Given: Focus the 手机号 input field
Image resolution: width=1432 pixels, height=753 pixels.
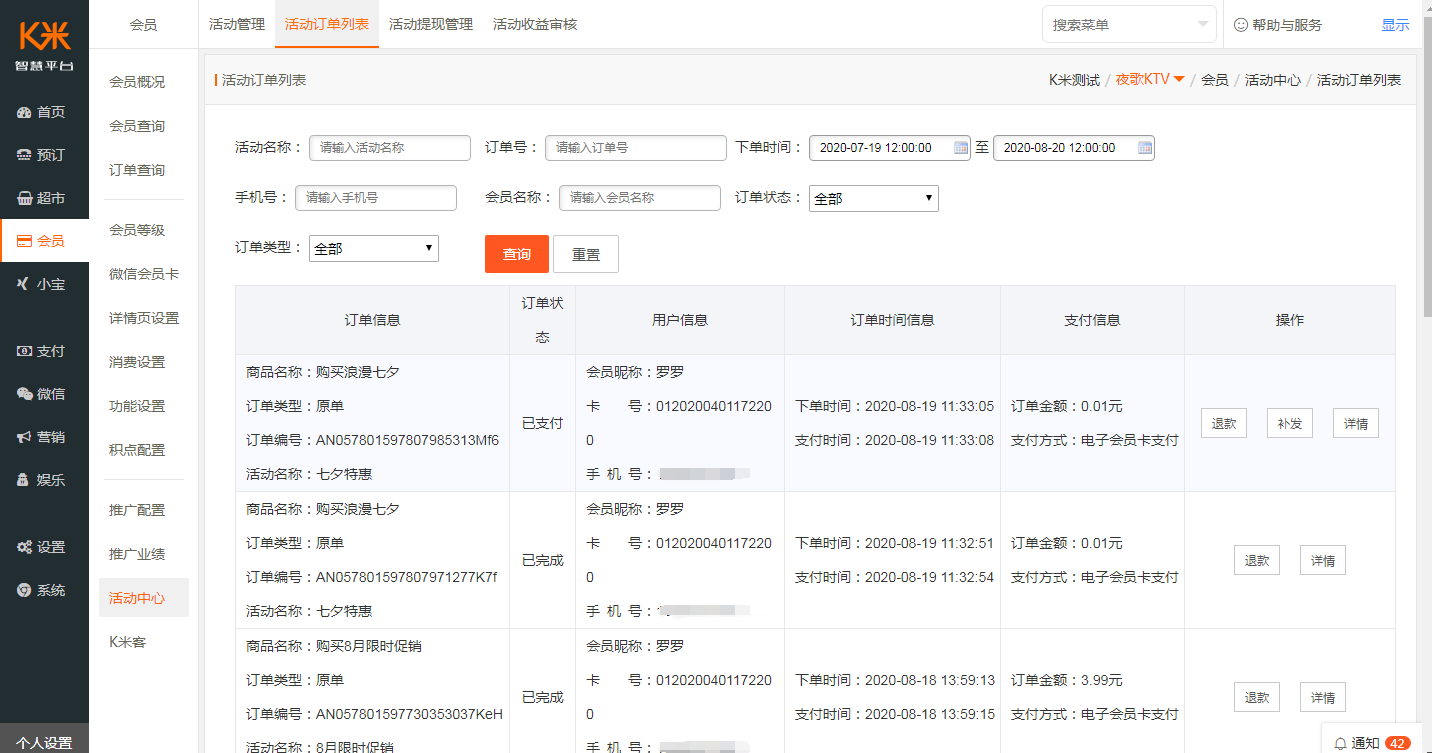Looking at the screenshot, I should tap(376, 198).
